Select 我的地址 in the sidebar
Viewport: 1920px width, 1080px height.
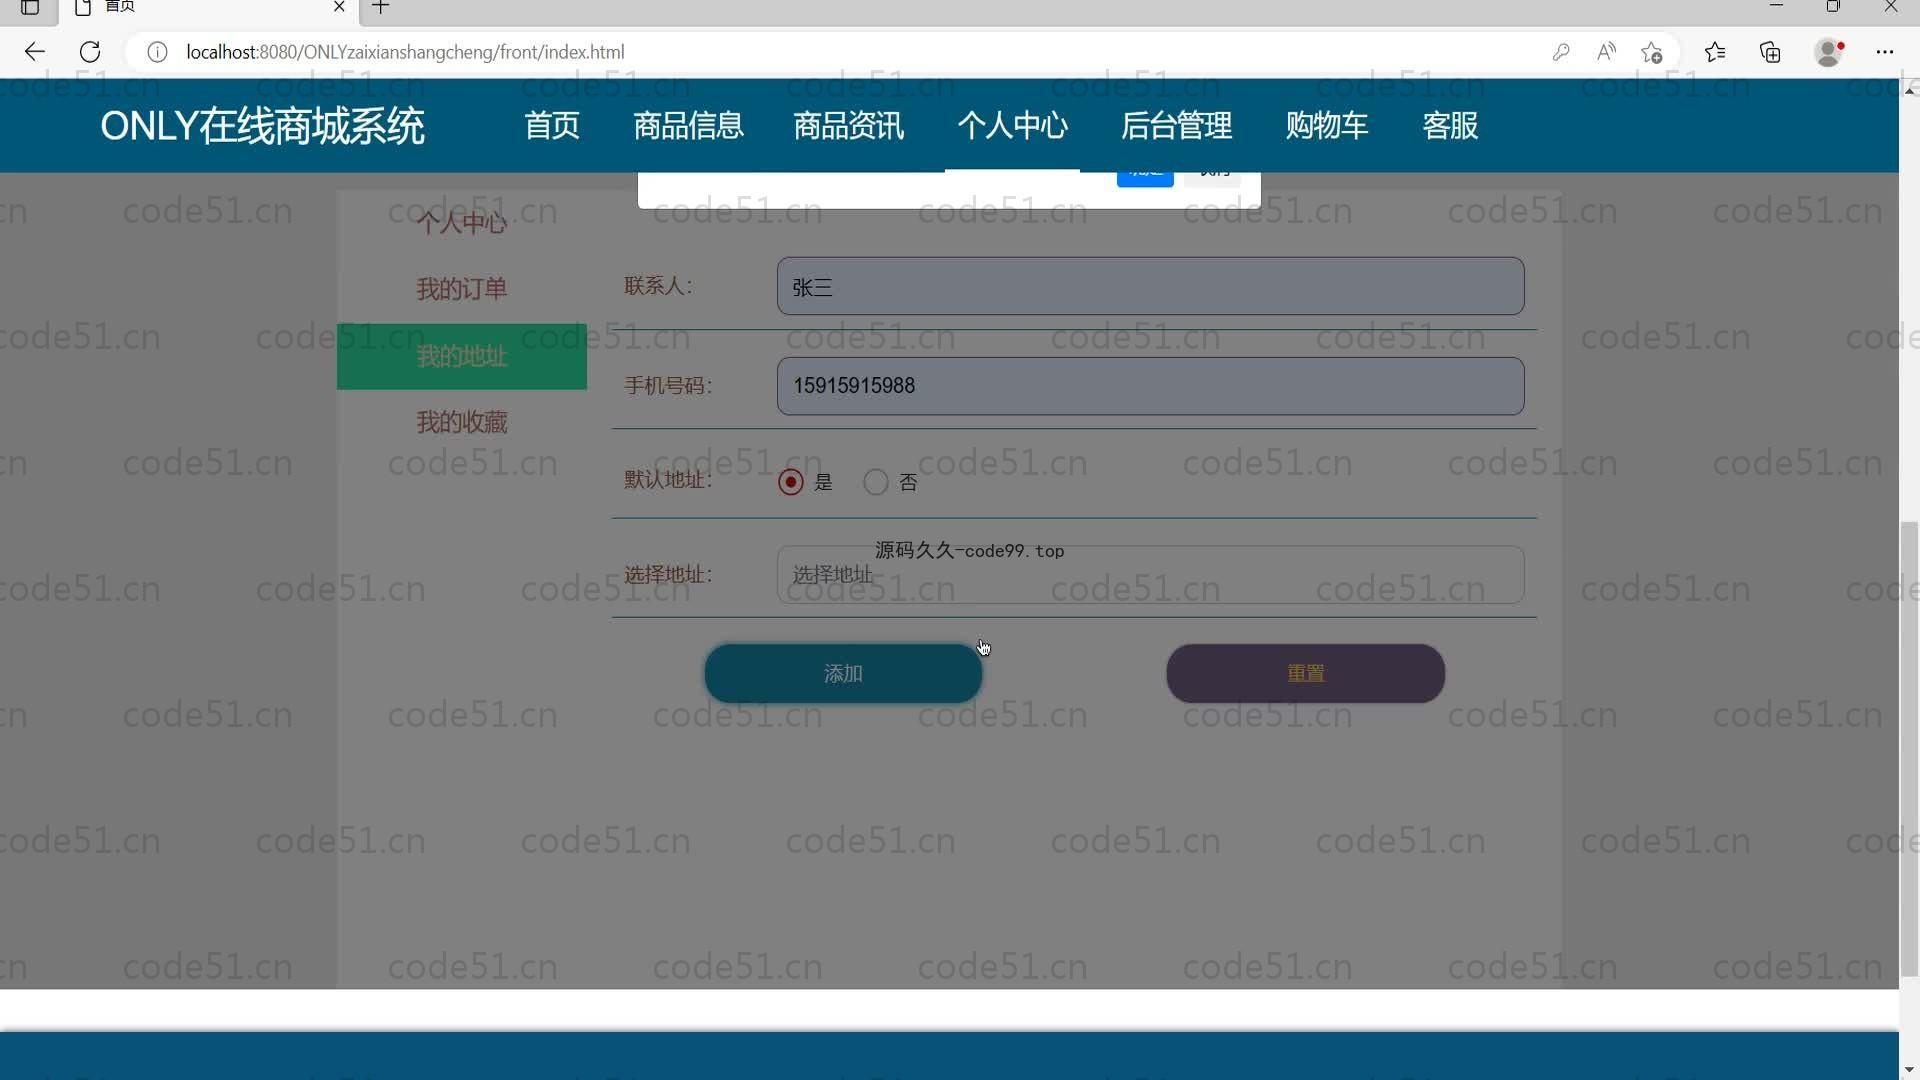click(462, 356)
